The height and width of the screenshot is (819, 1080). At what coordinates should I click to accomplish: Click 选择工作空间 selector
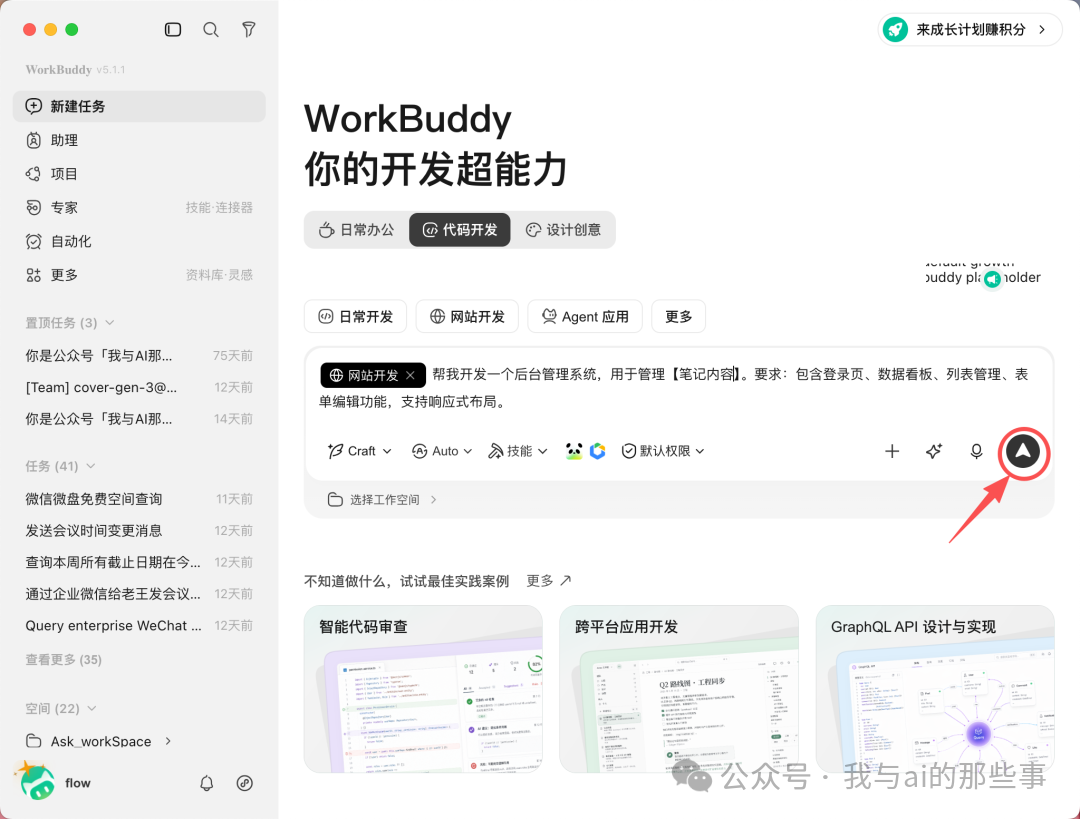point(382,499)
